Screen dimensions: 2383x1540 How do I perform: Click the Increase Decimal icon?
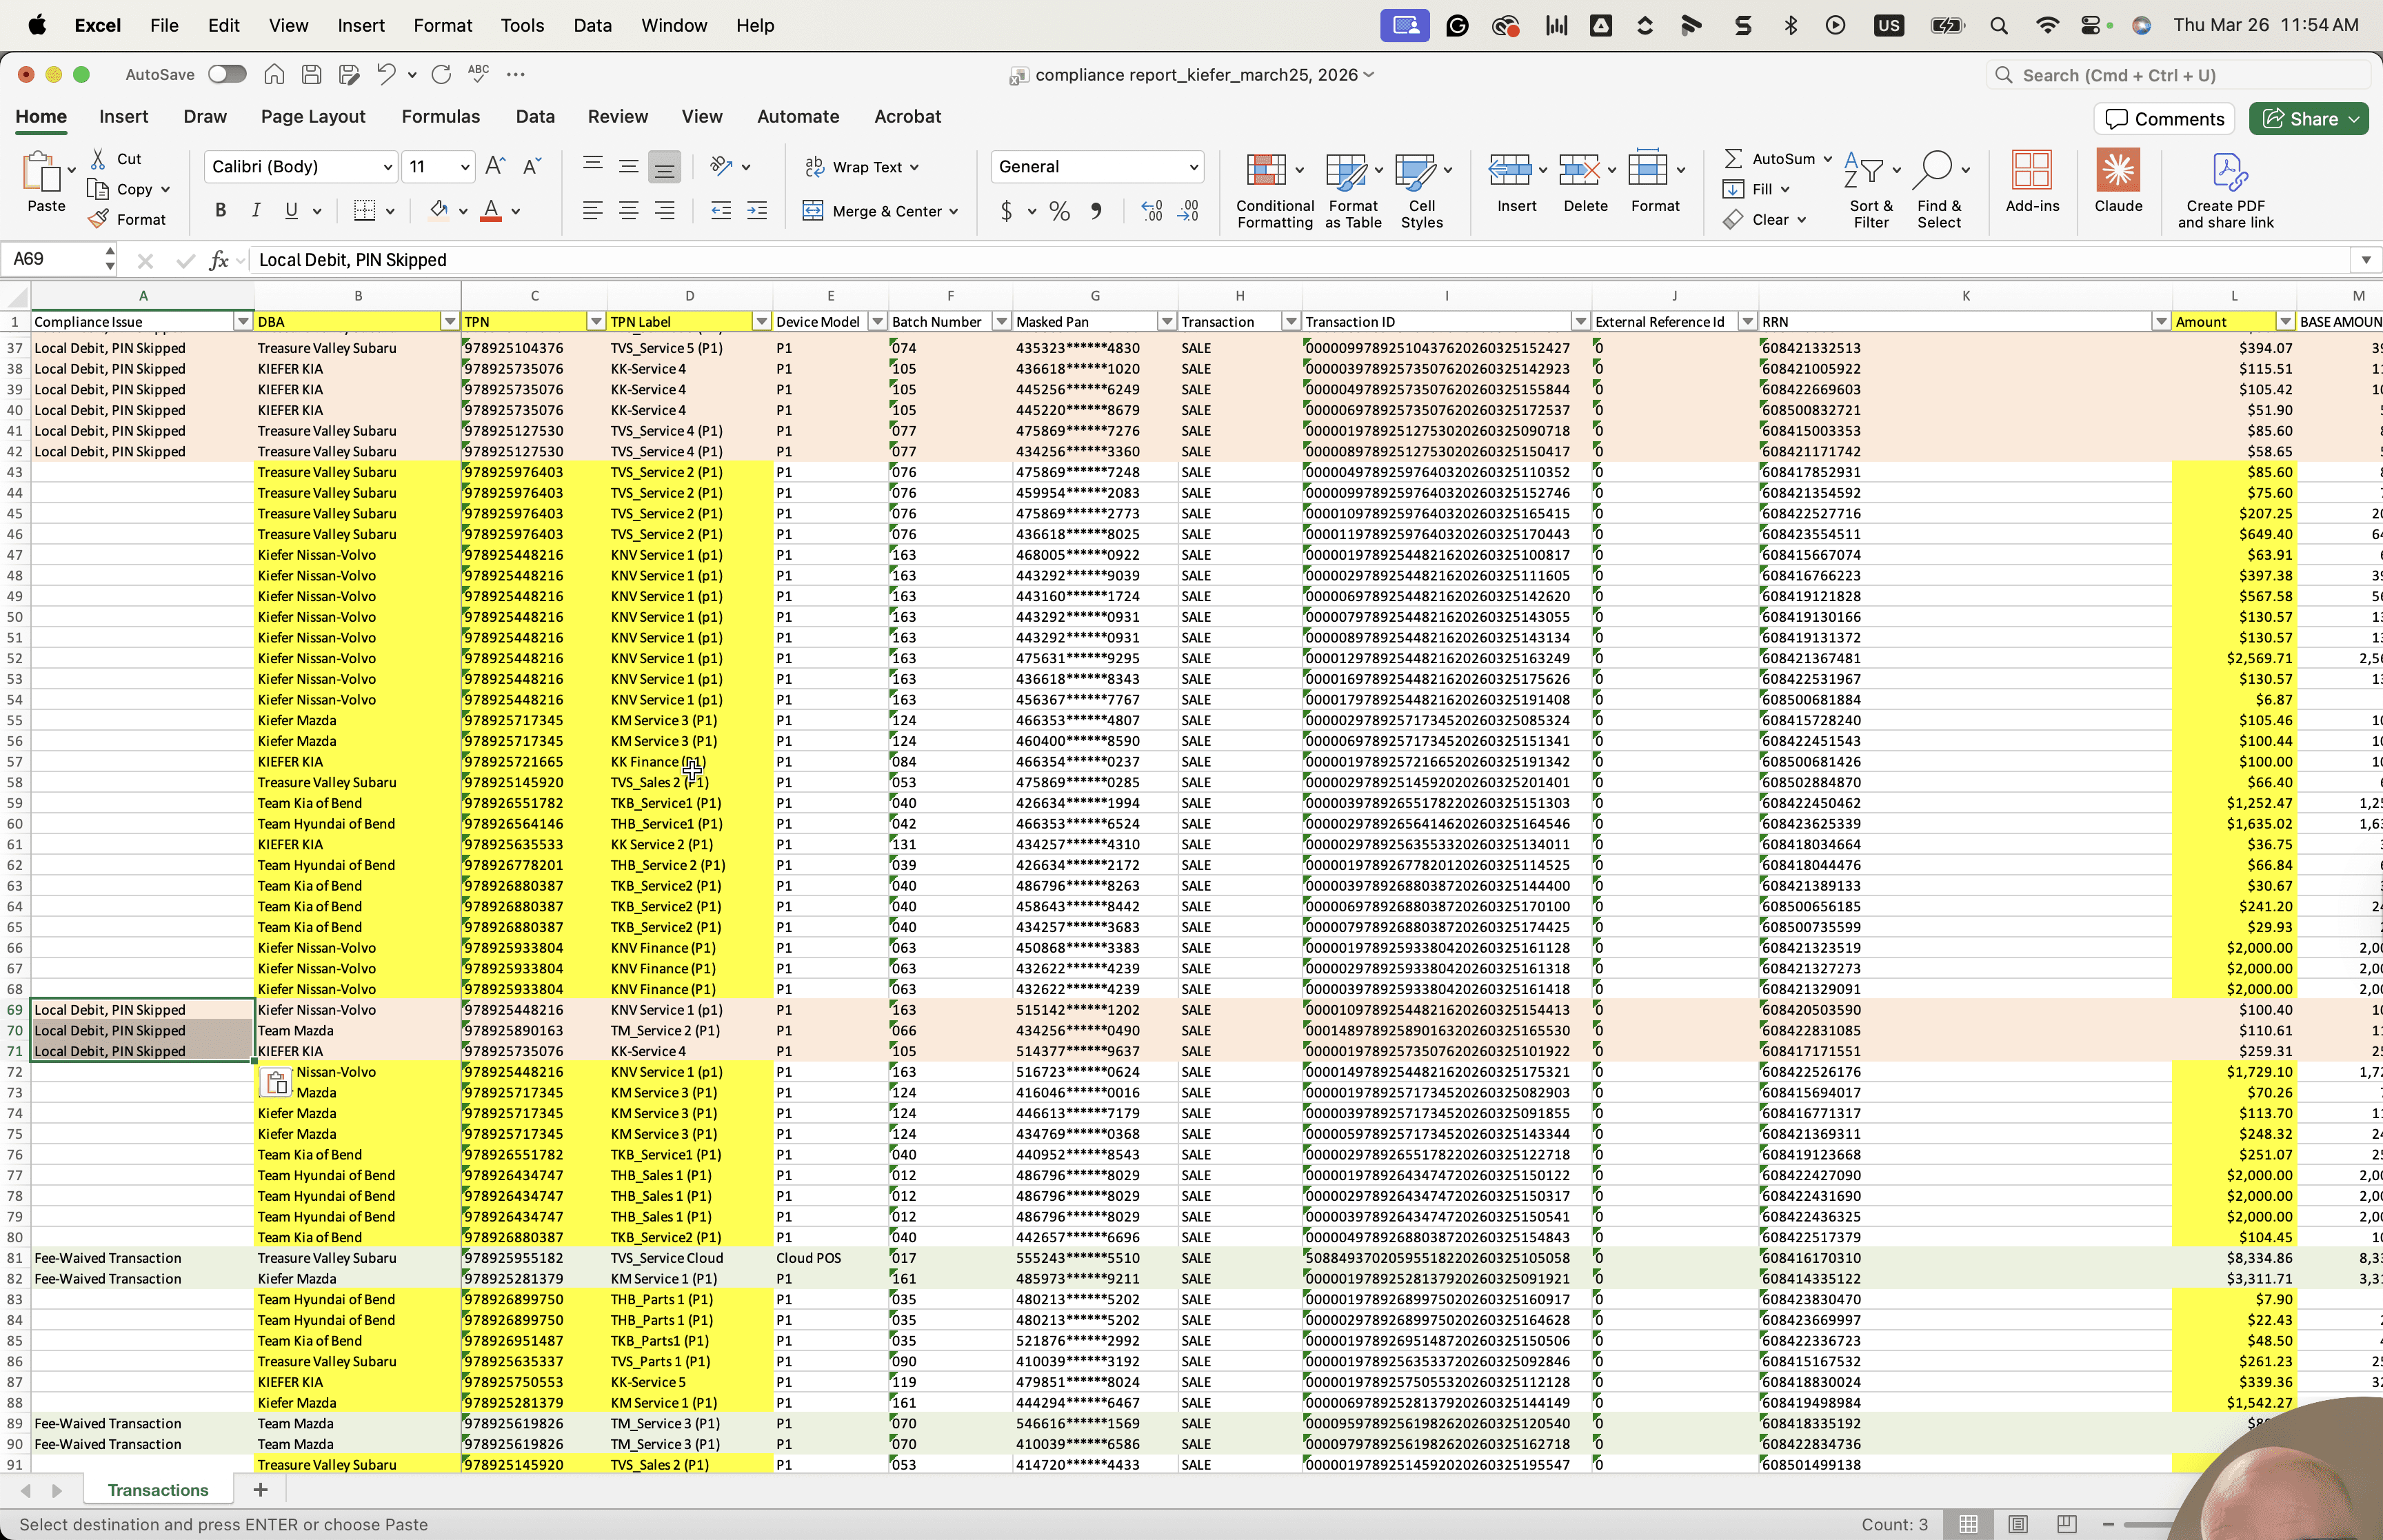pos(1152,211)
